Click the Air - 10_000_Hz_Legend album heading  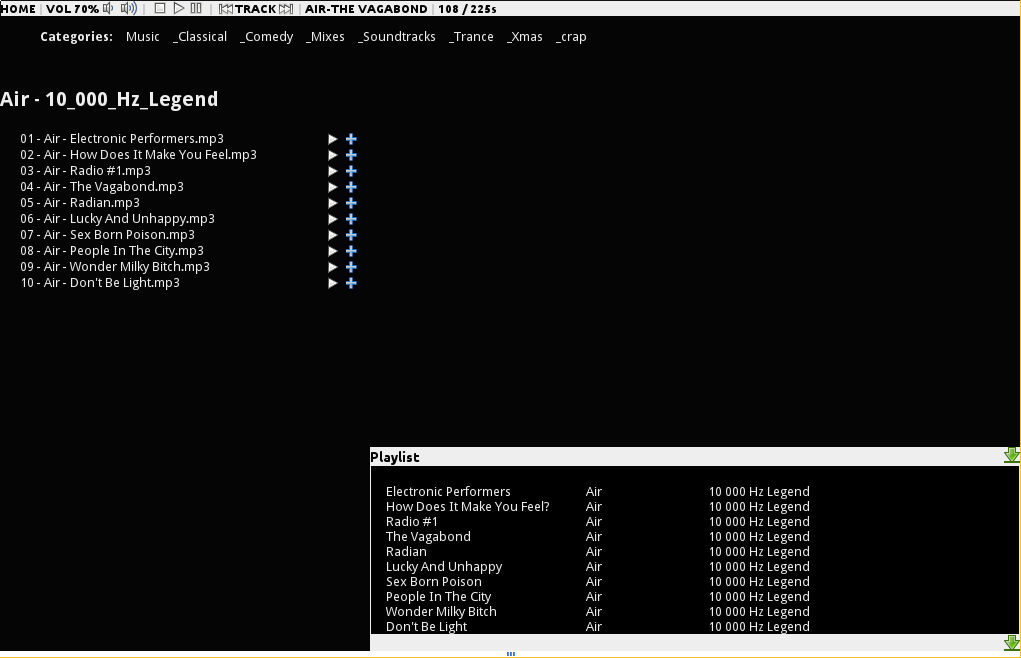click(109, 99)
